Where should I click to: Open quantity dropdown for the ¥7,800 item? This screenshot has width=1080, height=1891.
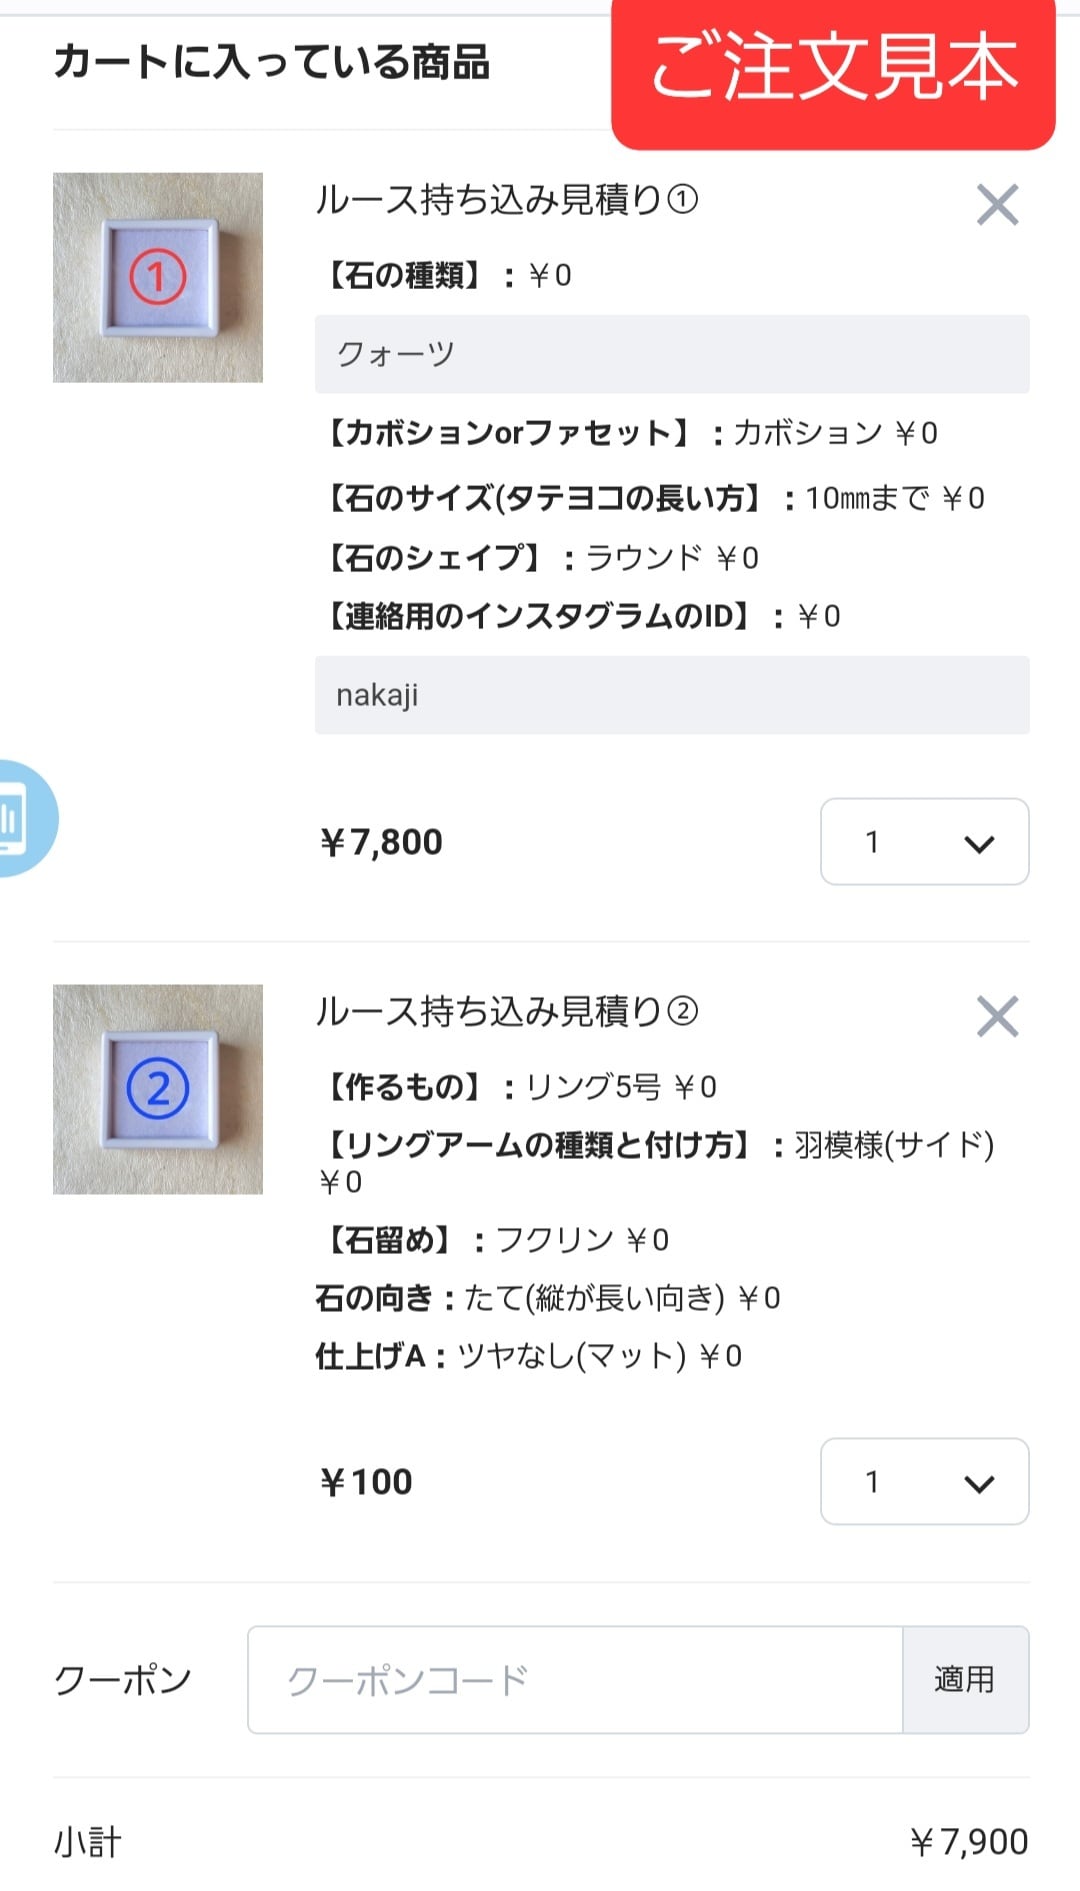(924, 842)
